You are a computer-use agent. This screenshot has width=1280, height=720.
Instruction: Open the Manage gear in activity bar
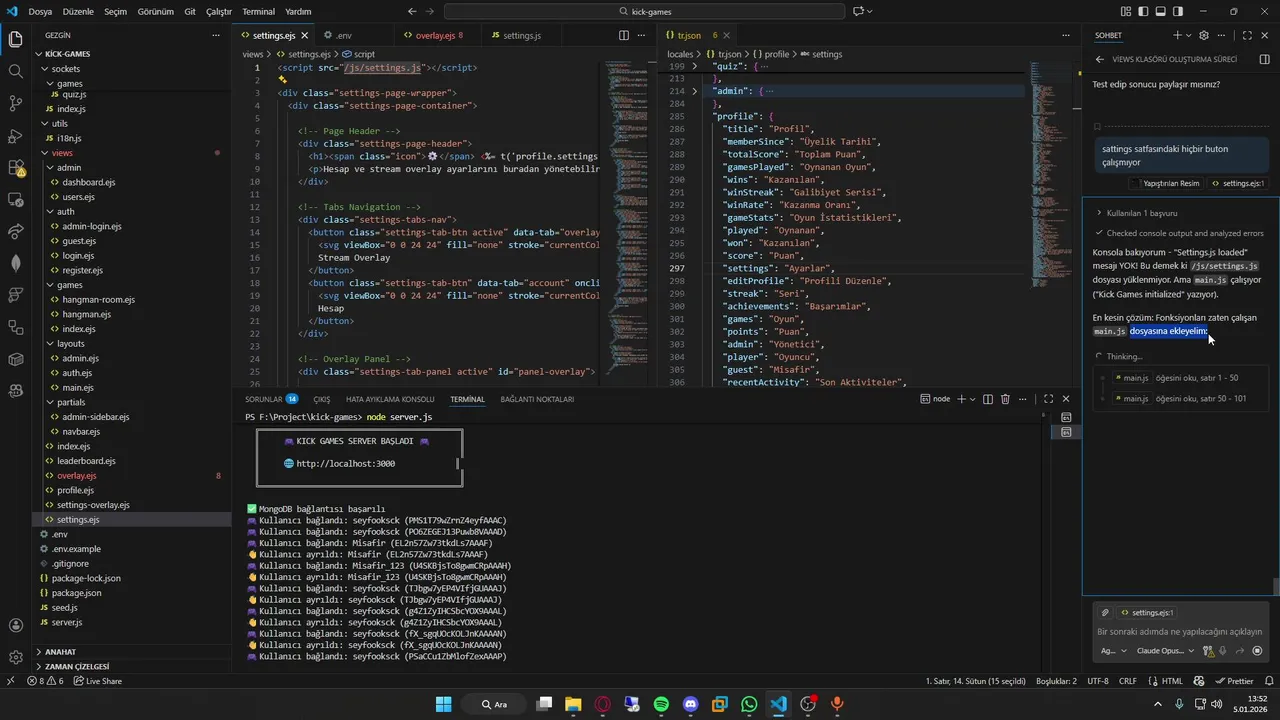pos(15,658)
